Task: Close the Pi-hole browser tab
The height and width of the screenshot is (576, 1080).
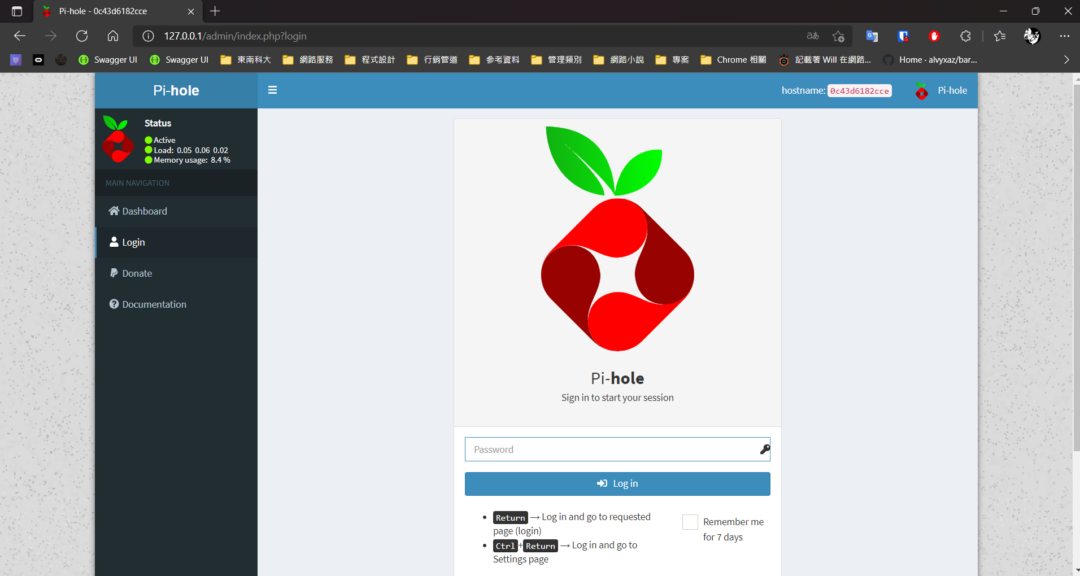Action: click(x=191, y=11)
